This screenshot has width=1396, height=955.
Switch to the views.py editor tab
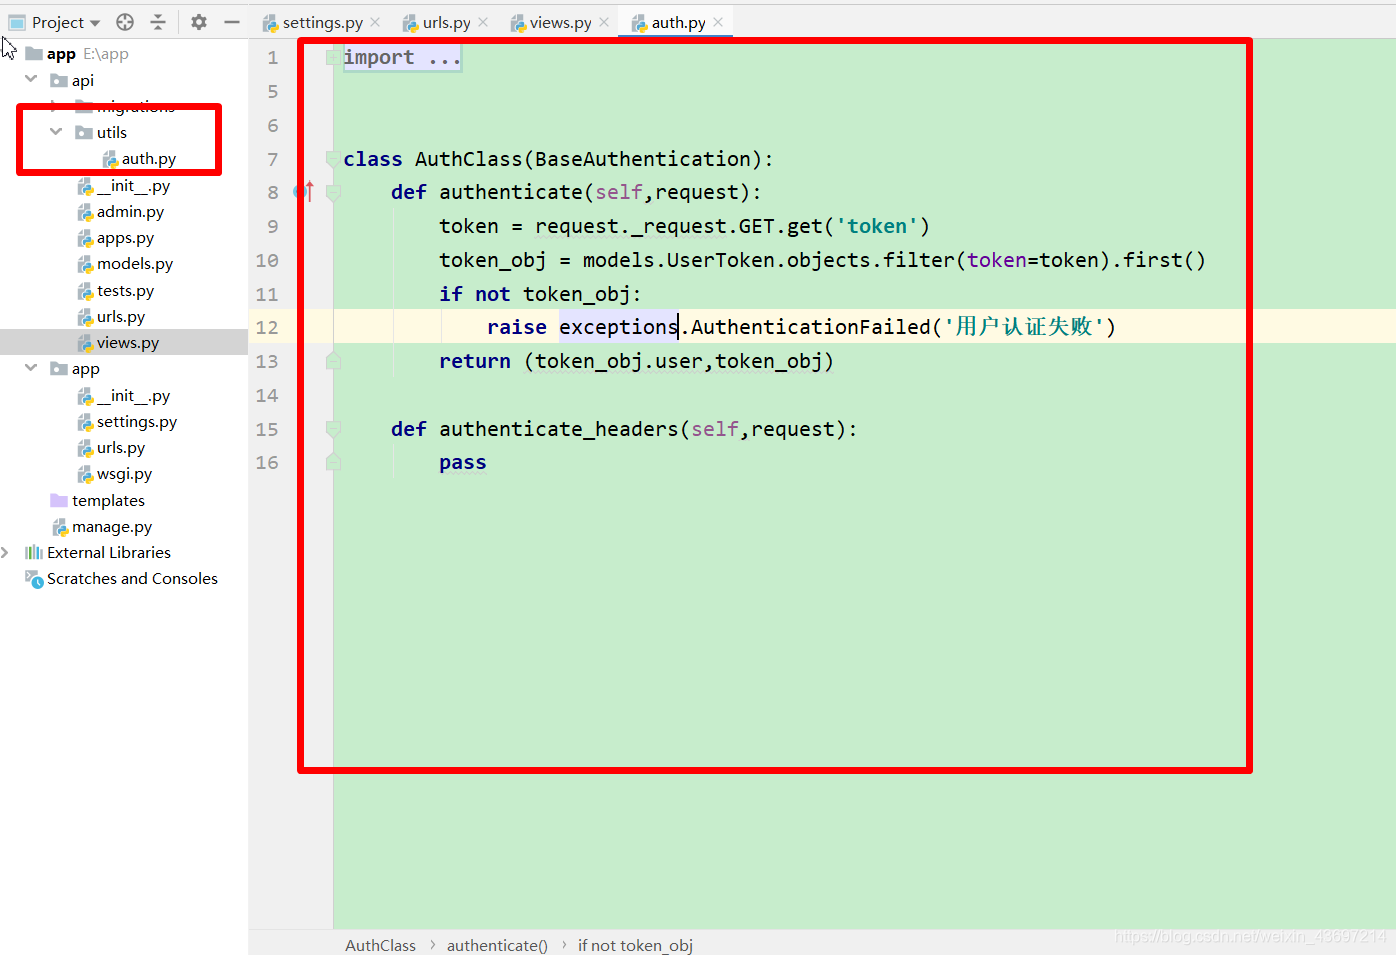coord(560,22)
